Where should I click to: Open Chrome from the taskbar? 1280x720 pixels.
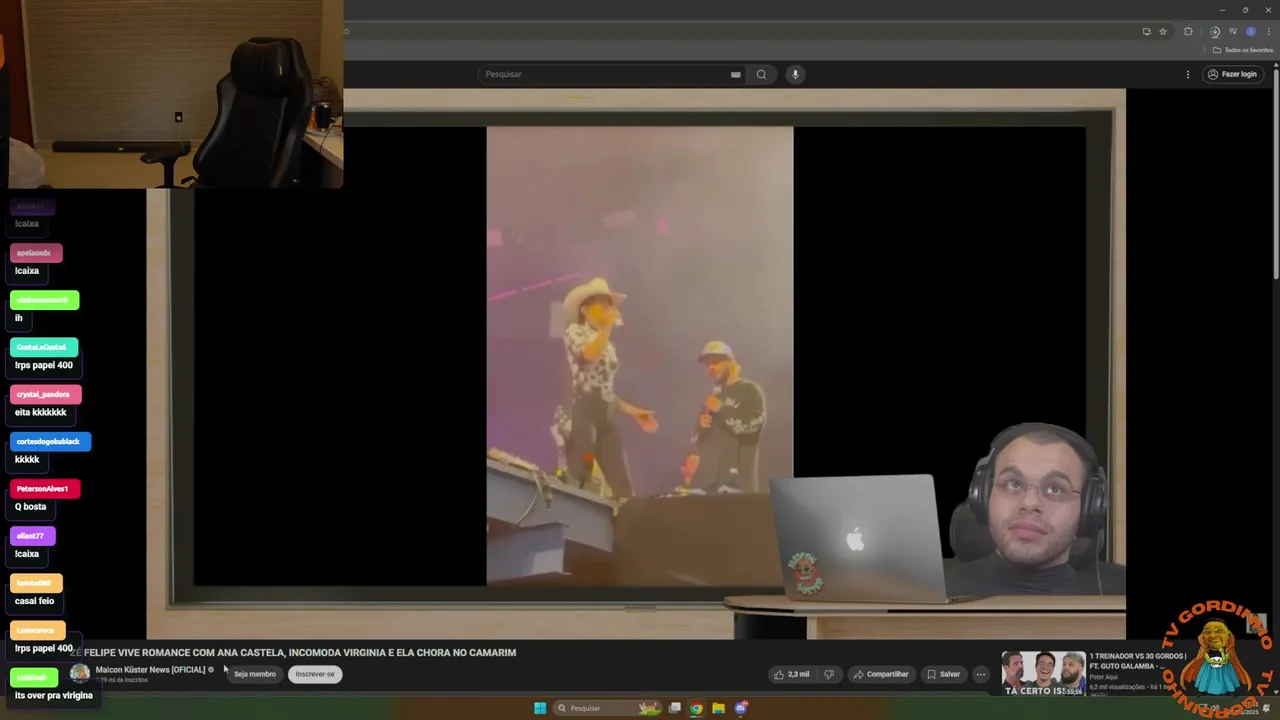pyautogui.click(x=696, y=708)
